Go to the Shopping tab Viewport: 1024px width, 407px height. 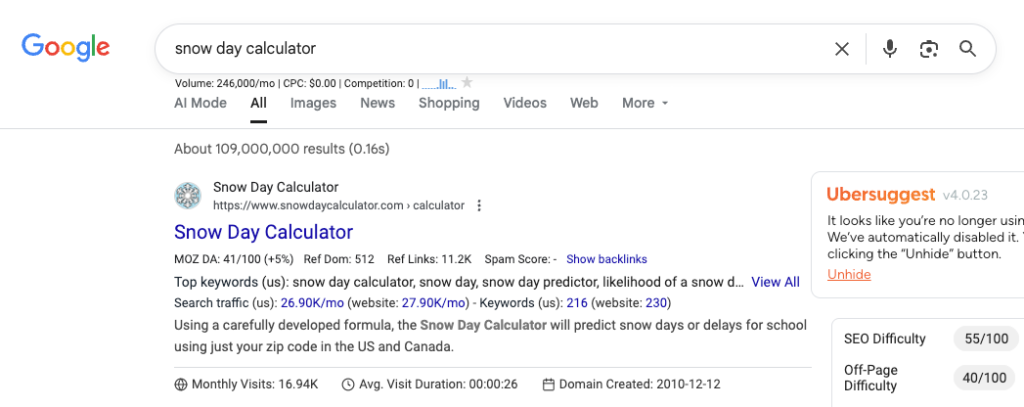449,103
